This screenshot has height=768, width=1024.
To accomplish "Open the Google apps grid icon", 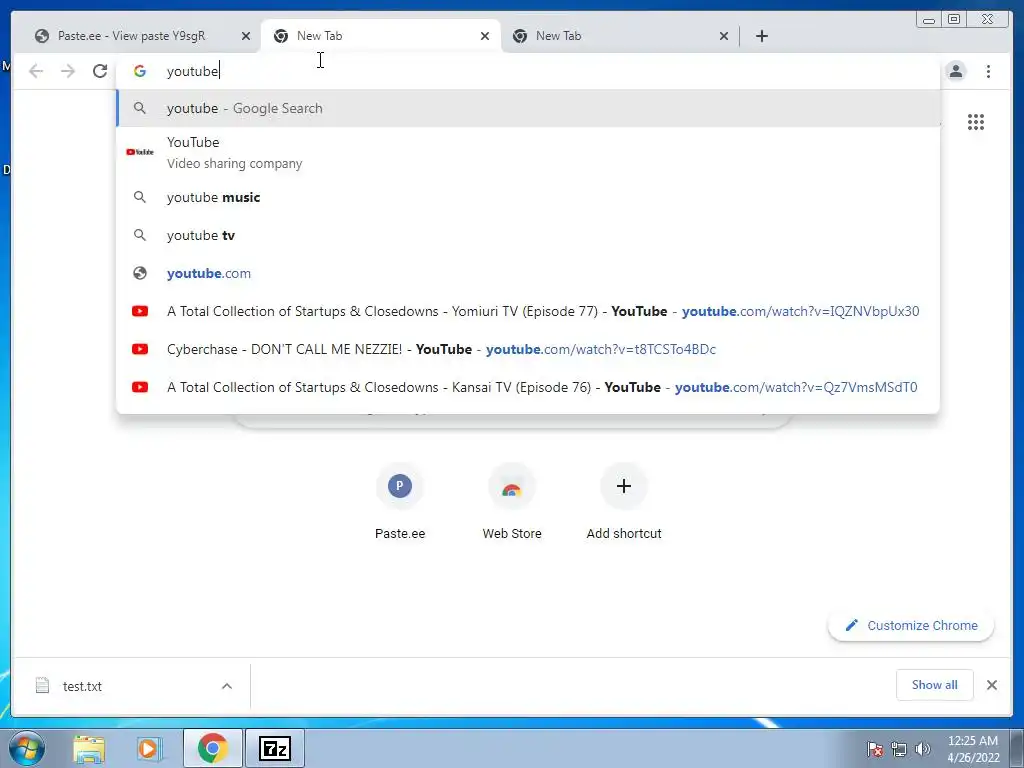I will (x=976, y=122).
